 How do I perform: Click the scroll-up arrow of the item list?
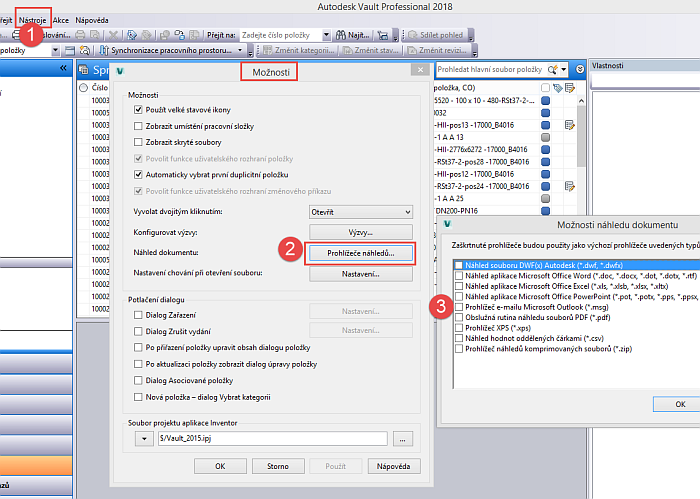[x=581, y=101]
